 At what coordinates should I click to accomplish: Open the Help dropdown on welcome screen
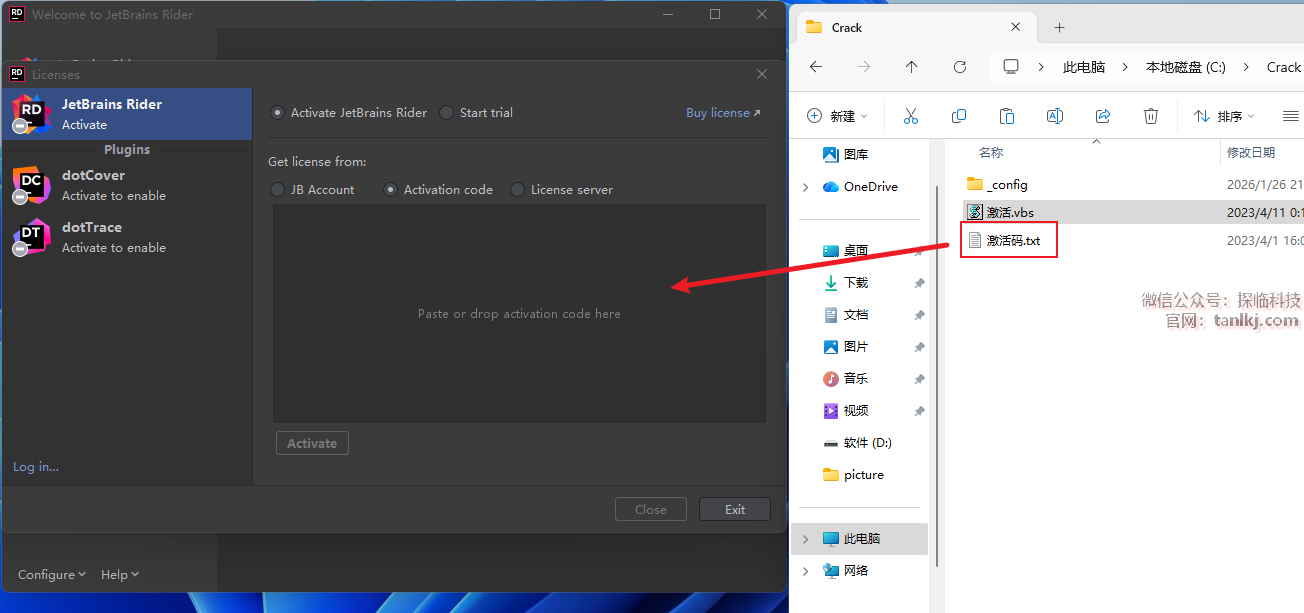(119, 575)
